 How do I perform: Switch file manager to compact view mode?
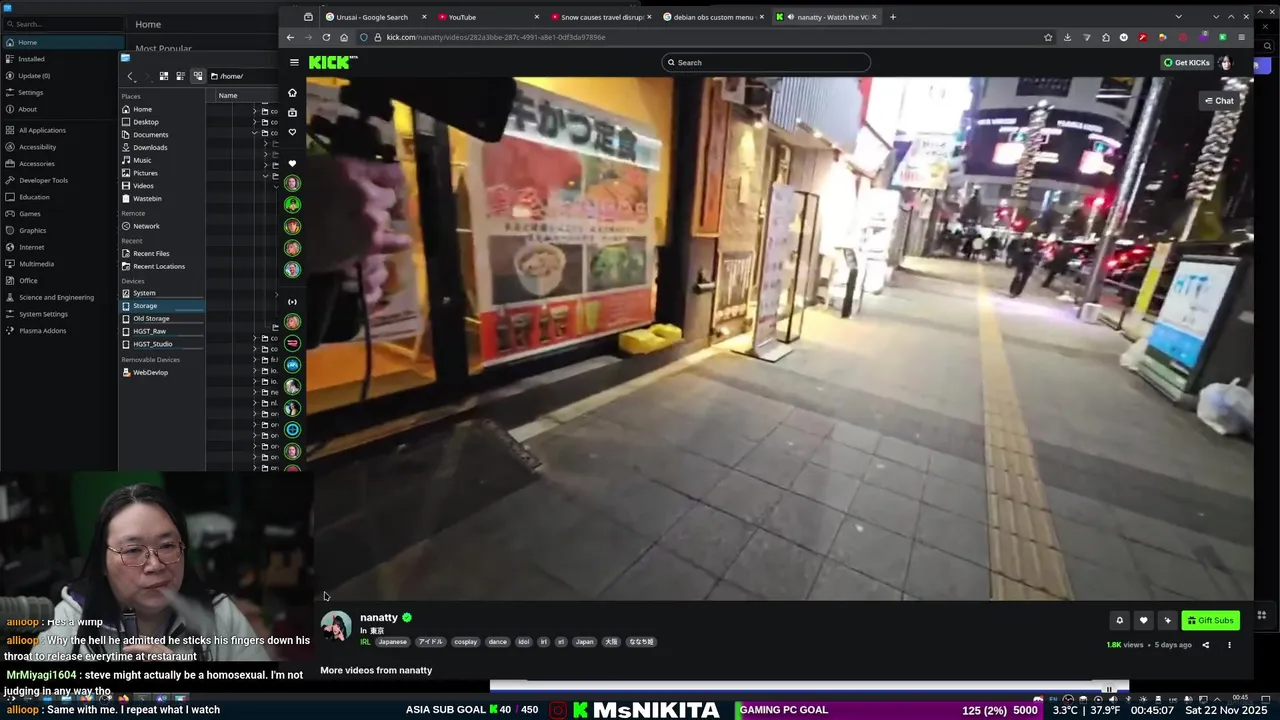(180, 76)
